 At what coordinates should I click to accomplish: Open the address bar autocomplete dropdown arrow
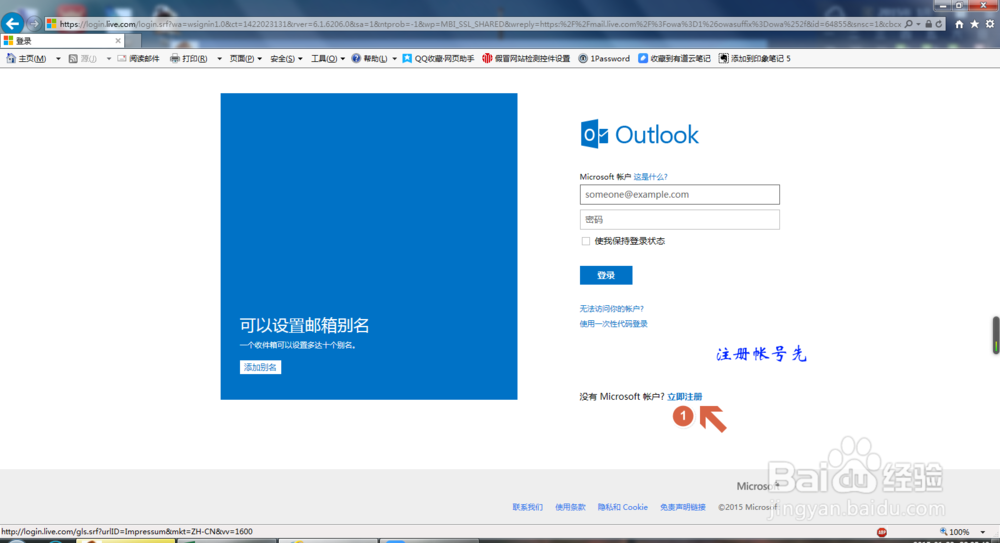click(x=918, y=24)
